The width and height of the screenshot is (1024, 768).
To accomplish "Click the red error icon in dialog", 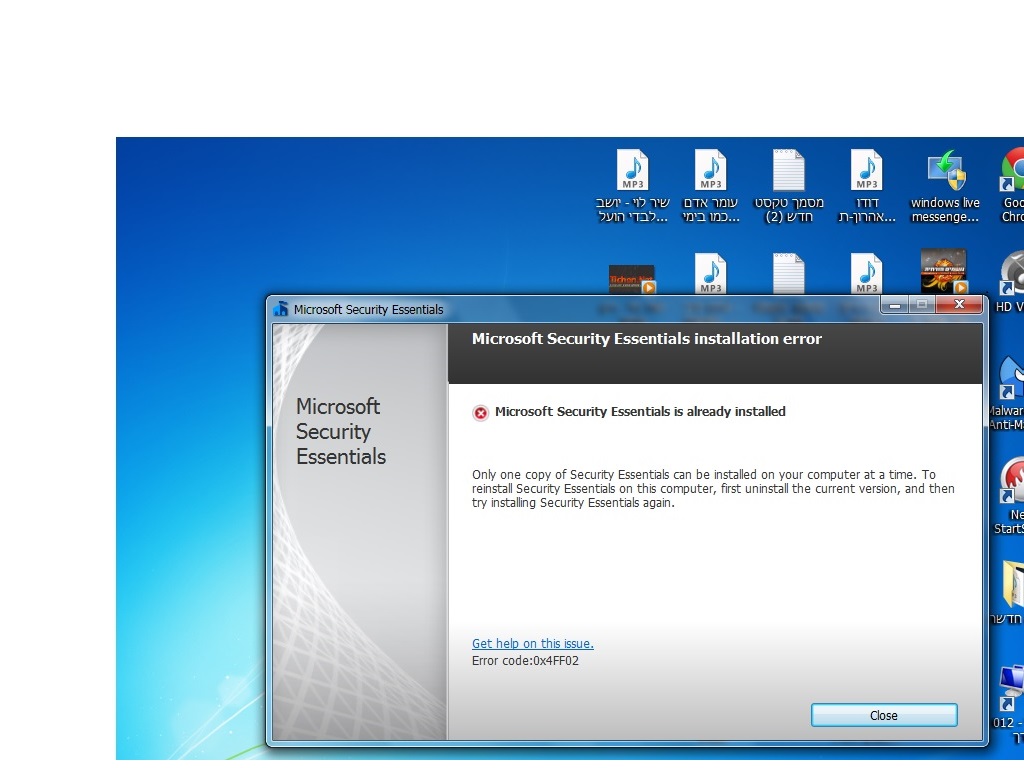I will point(481,413).
